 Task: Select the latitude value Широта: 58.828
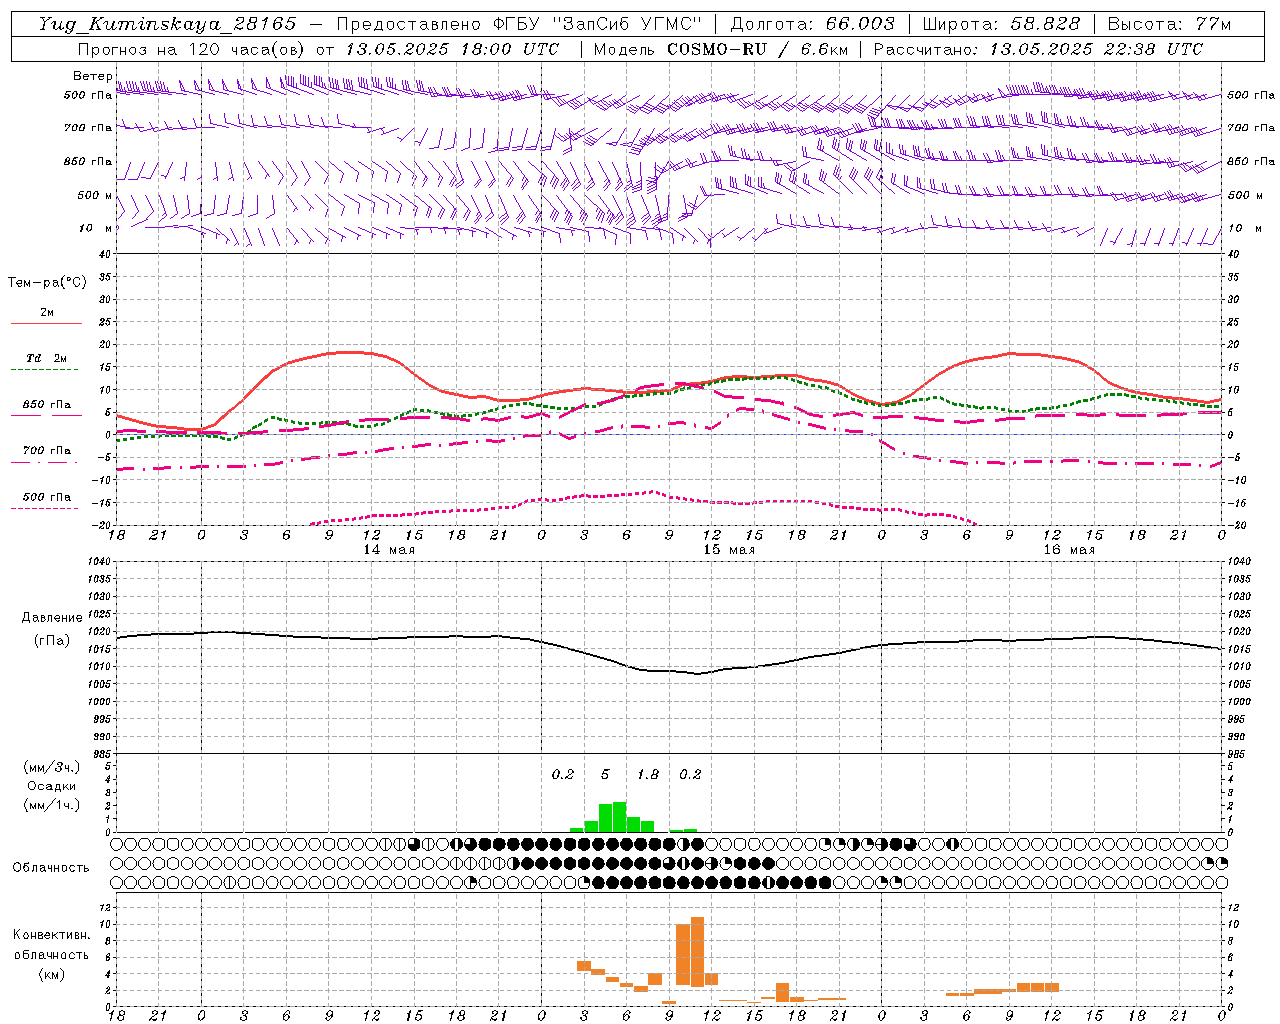coord(1001,24)
